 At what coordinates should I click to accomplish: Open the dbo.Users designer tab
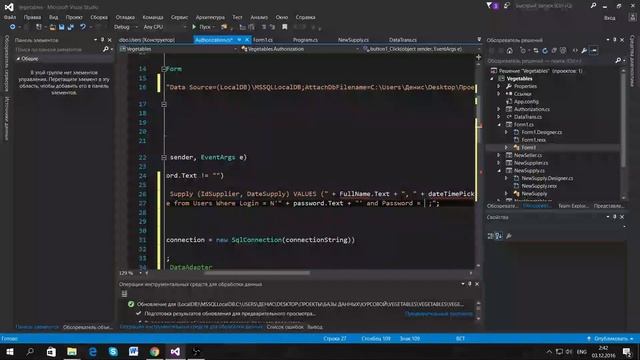coord(147,40)
